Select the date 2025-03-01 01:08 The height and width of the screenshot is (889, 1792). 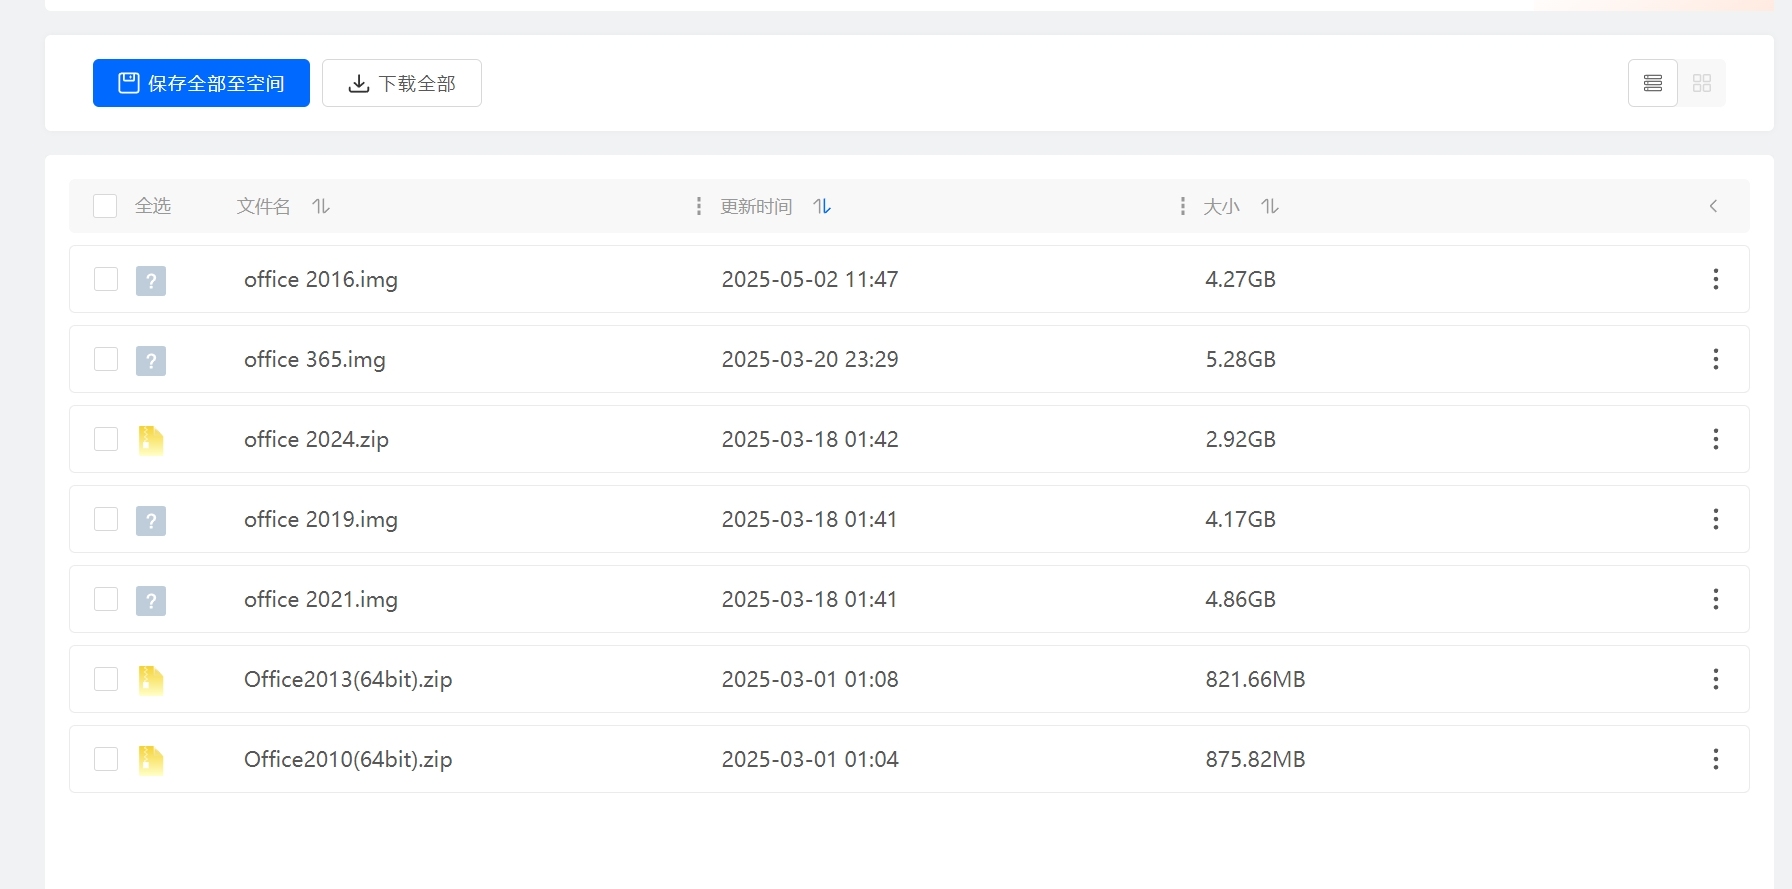[810, 679]
